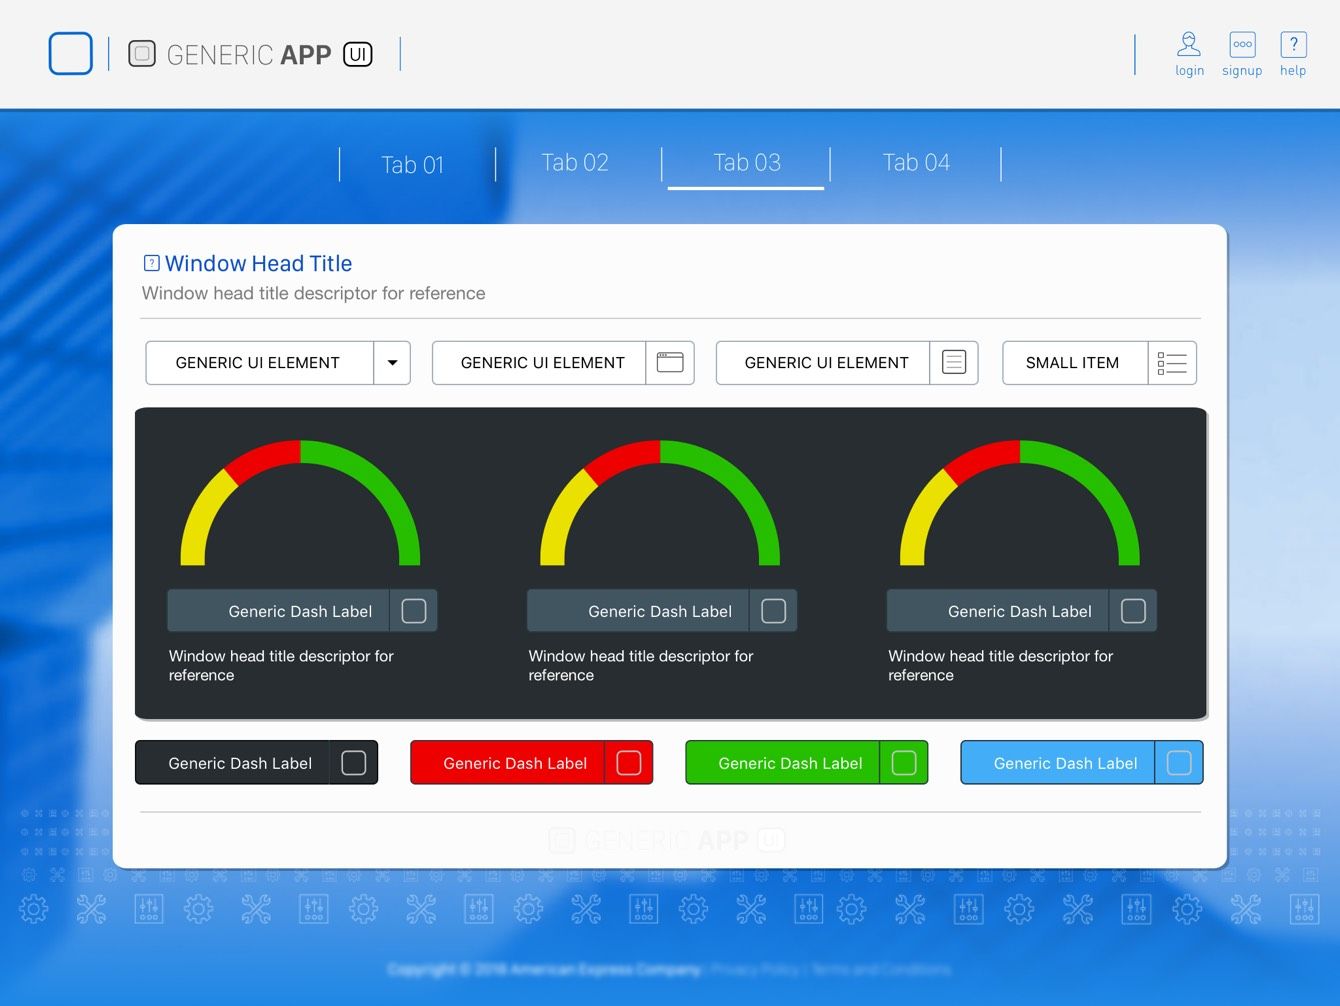The image size is (1340, 1006).
Task: Switch to Tab 01
Action: pos(412,165)
